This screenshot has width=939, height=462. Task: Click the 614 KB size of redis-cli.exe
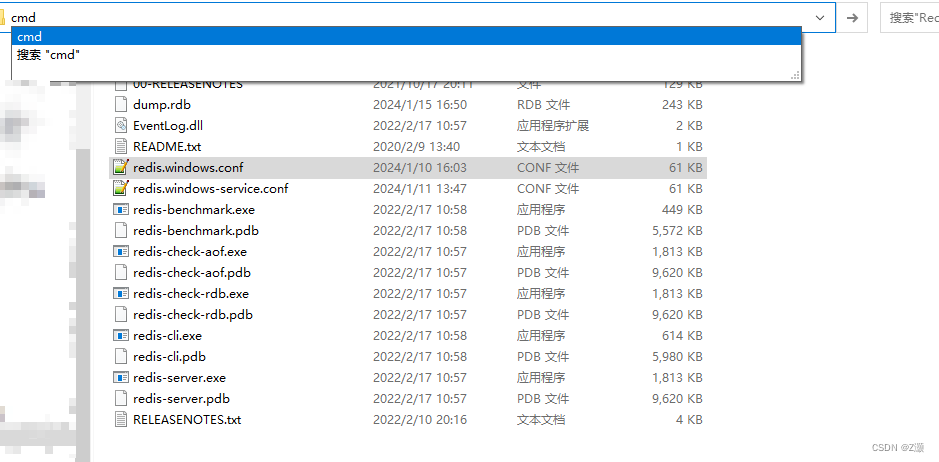[682, 336]
